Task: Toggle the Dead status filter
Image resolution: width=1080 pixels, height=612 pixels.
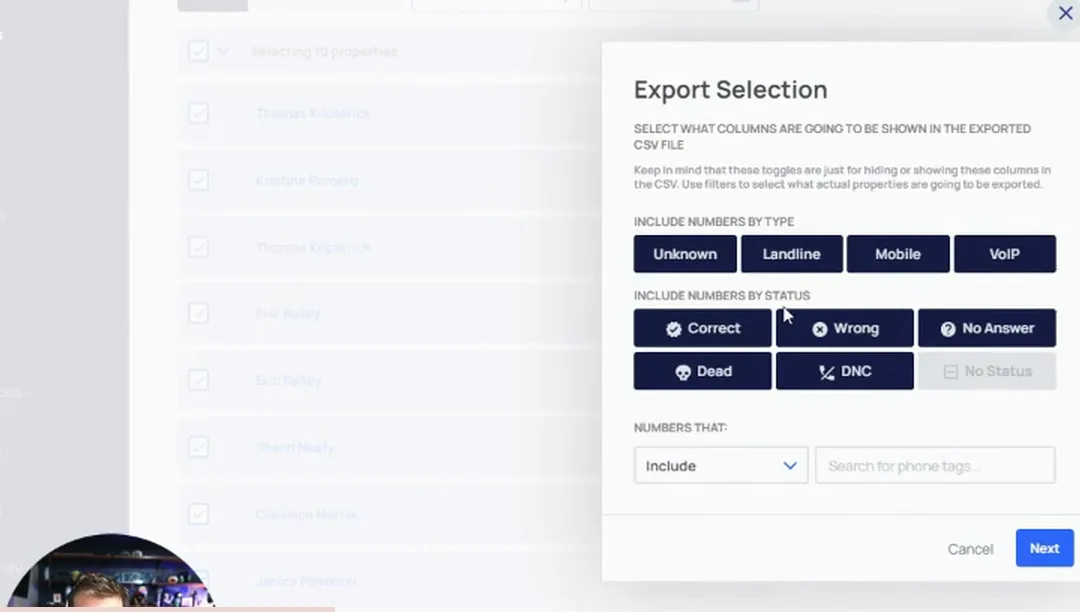Action: [703, 371]
